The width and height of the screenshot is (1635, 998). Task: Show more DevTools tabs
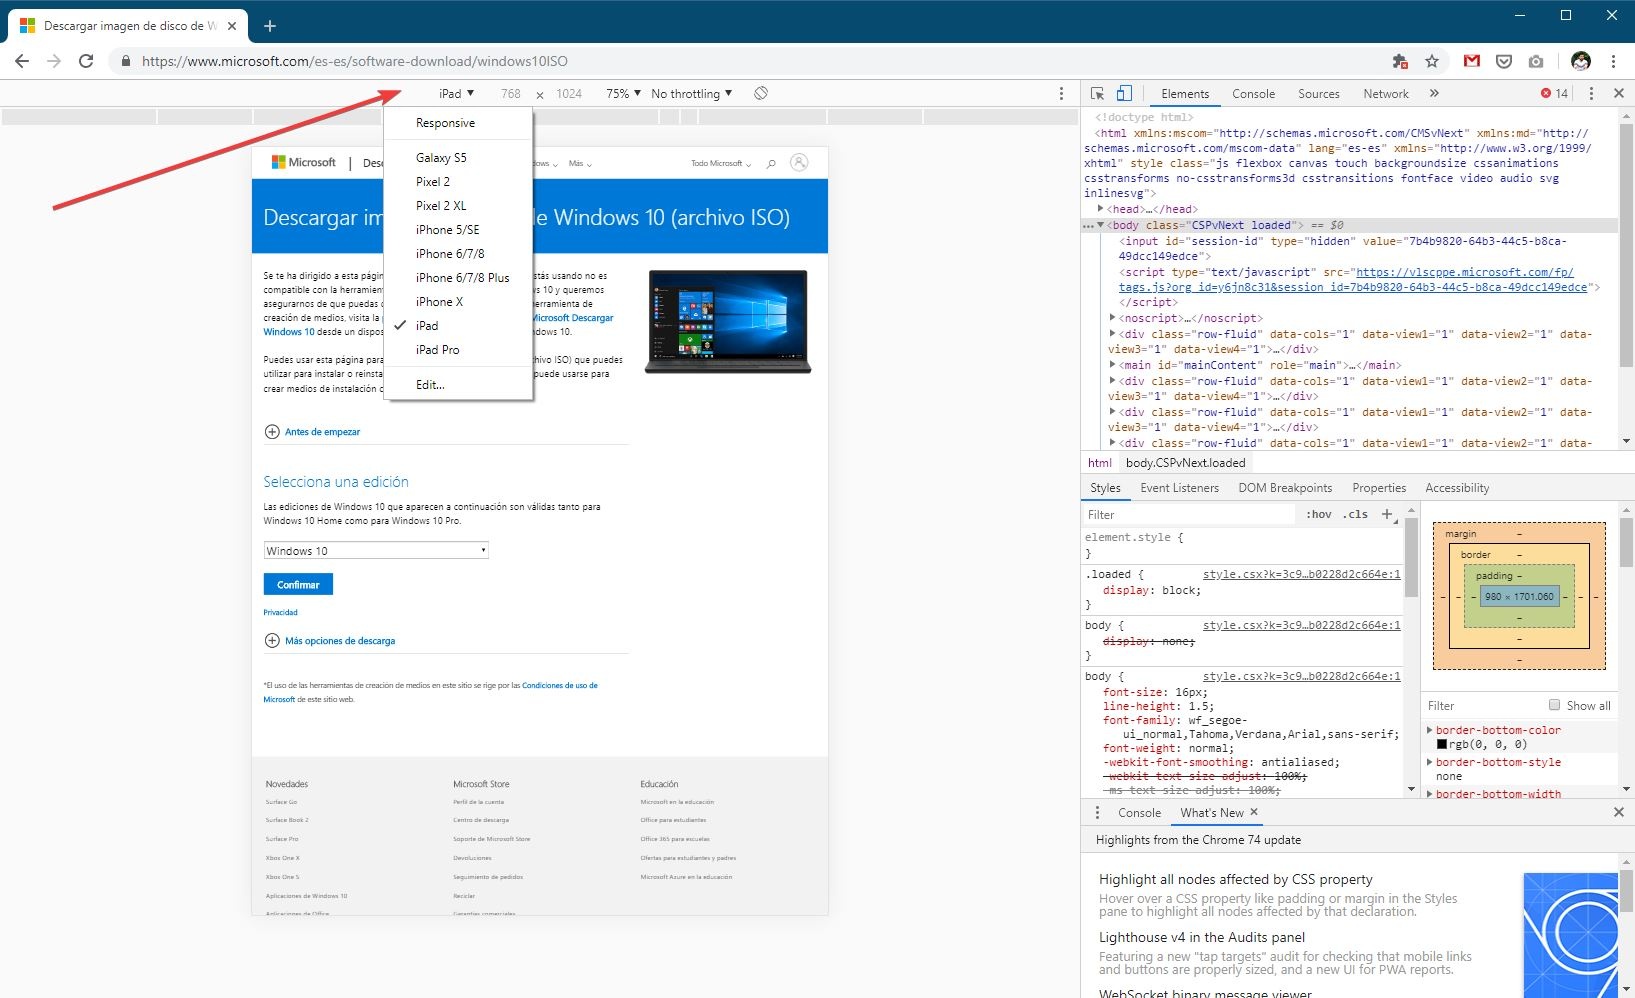click(x=1434, y=93)
